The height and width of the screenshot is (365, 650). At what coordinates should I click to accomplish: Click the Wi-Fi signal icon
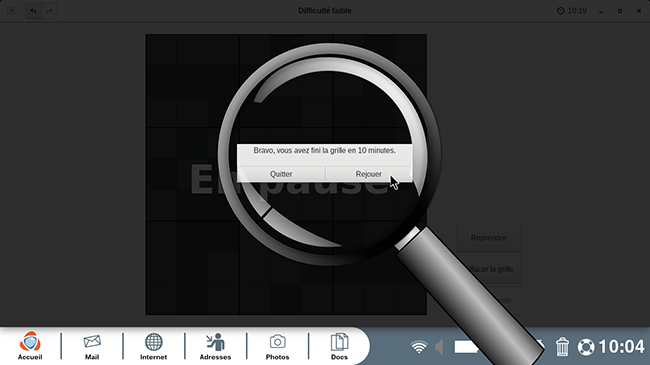tap(419, 347)
